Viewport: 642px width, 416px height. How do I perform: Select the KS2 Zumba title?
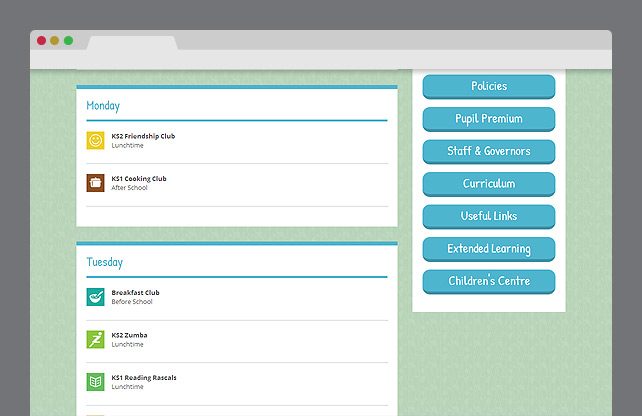click(x=128, y=335)
